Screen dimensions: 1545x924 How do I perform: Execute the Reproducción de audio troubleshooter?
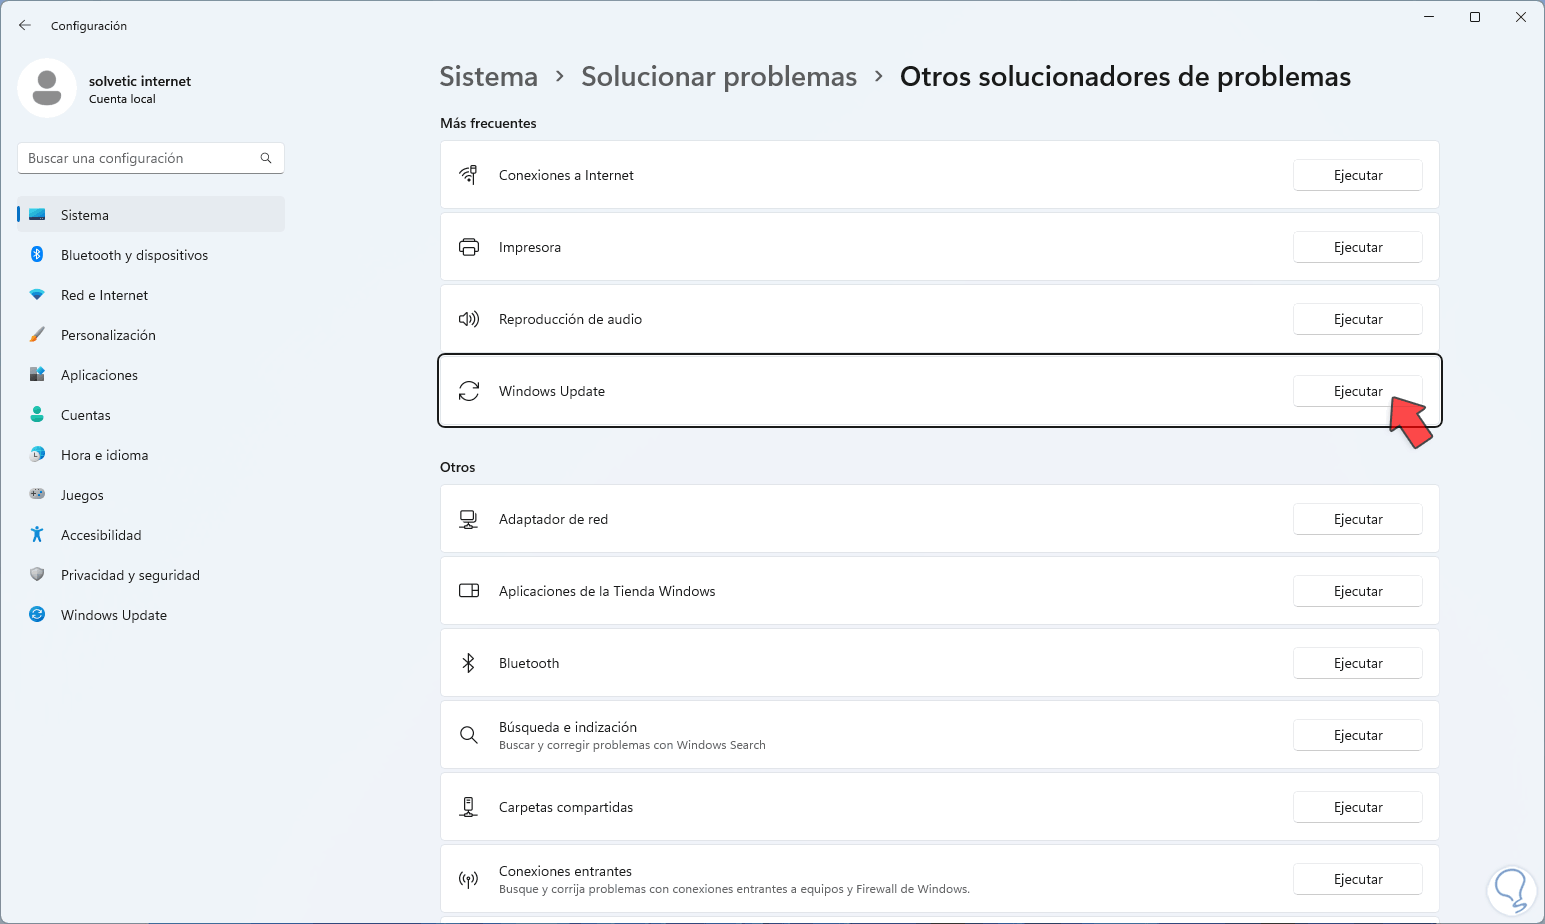pos(1357,319)
